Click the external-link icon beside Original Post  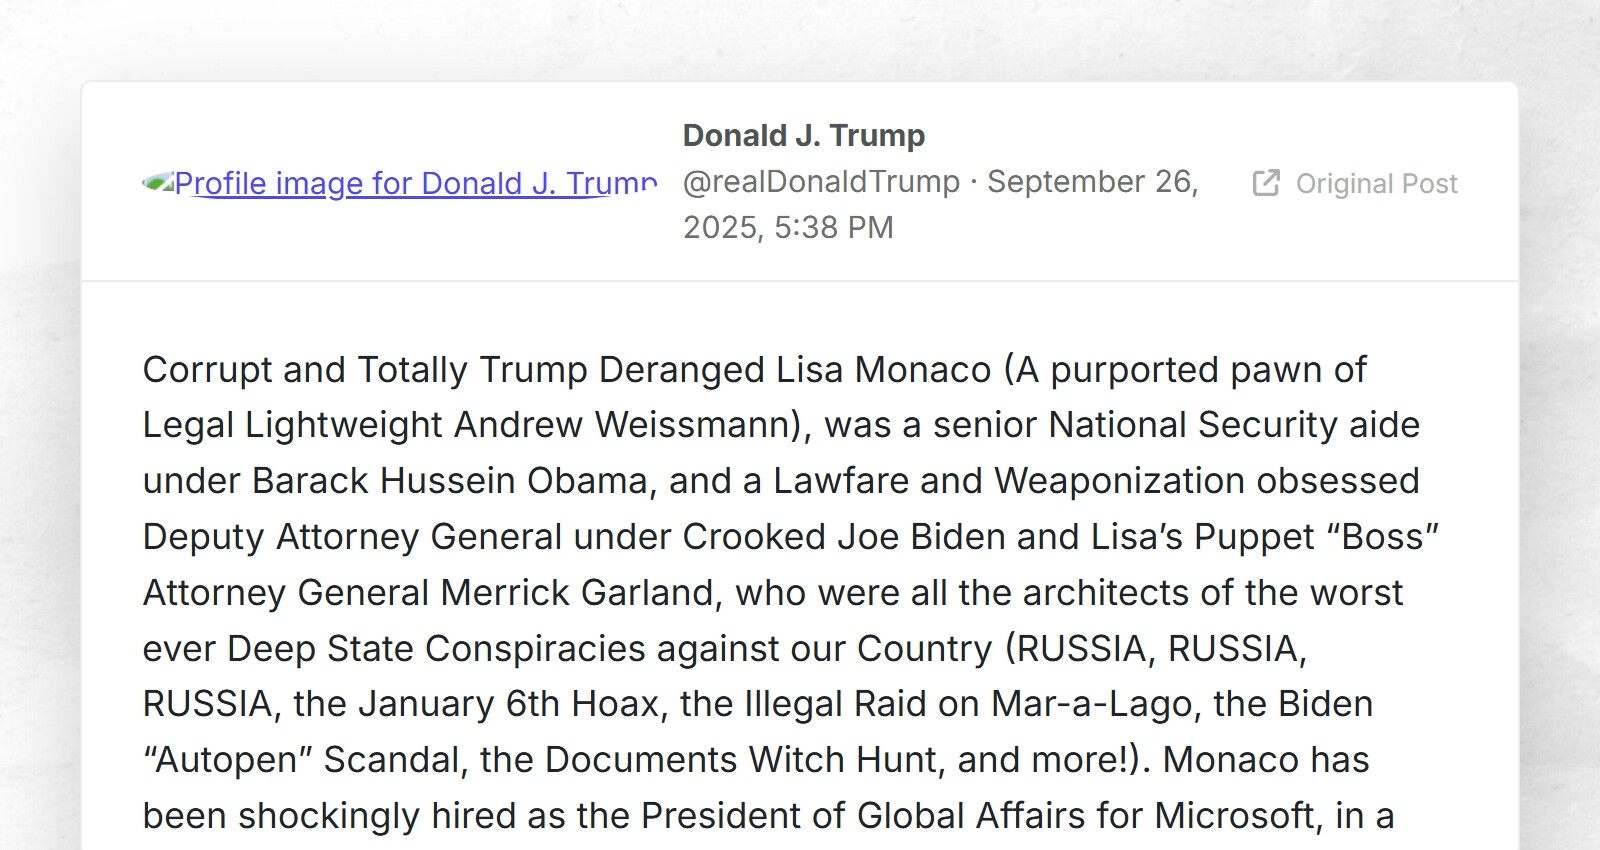pyautogui.click(x=1266, y=183)
